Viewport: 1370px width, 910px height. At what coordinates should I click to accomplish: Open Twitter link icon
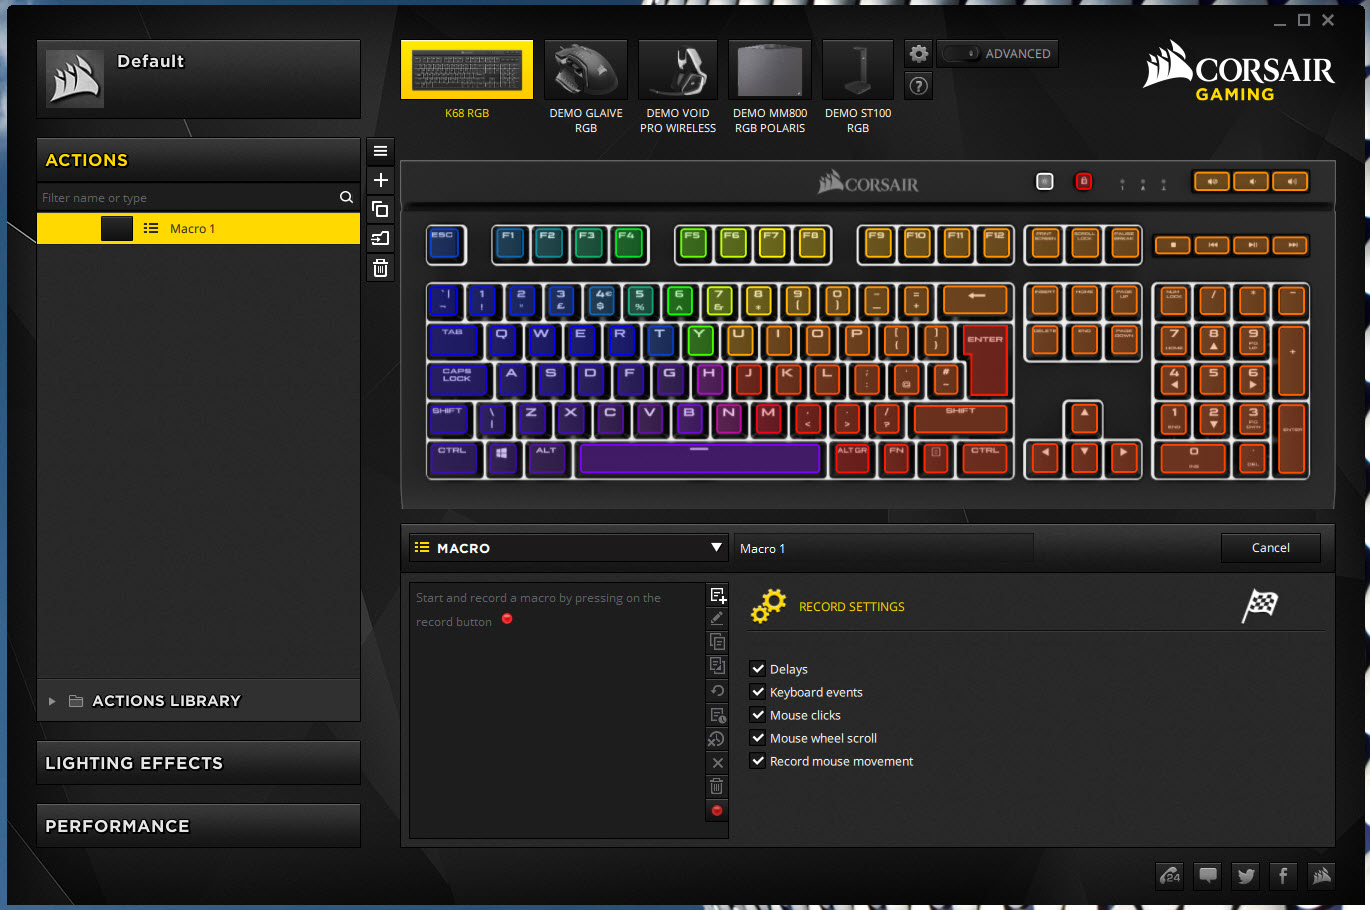click(x=1246, y=876)
